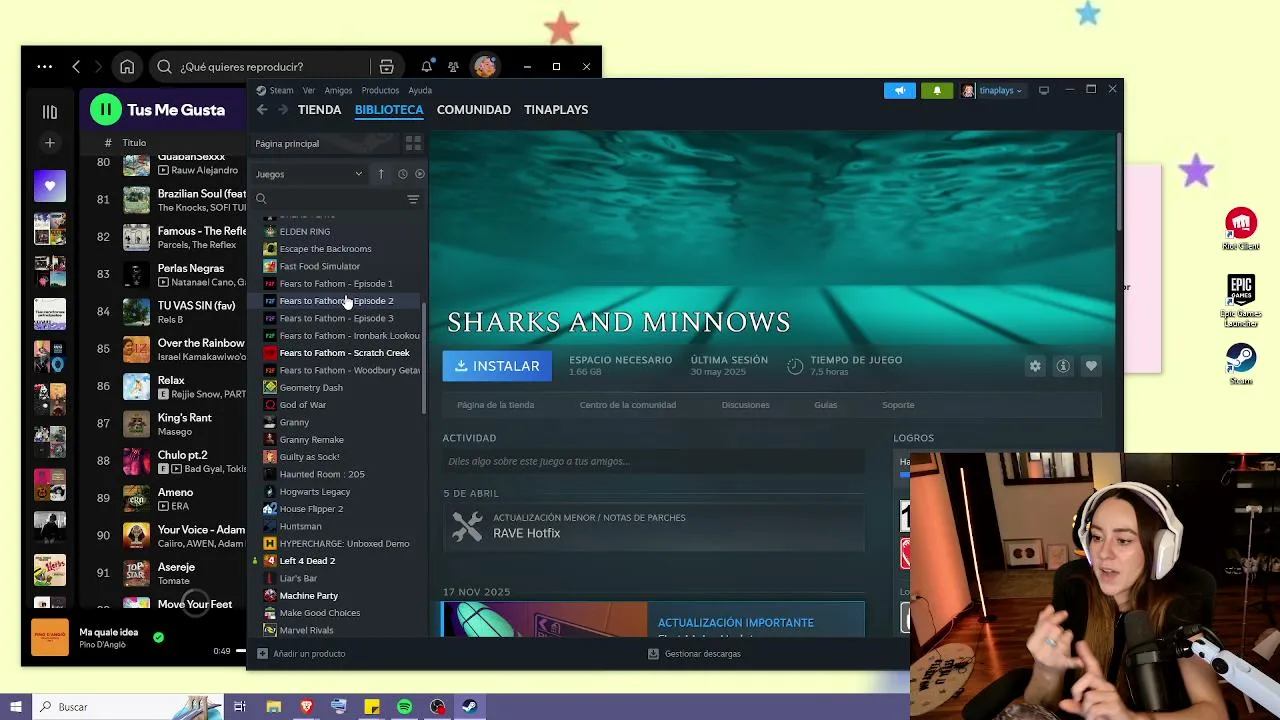The image size is (1280, 720).
Task: Go to Spotify home icon
Action: pos(127,67)
